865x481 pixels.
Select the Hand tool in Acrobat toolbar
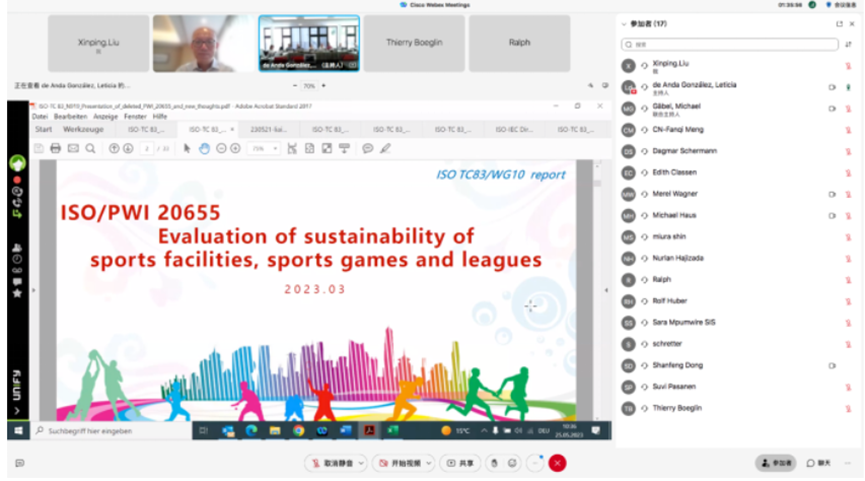(x=204, y=148)
